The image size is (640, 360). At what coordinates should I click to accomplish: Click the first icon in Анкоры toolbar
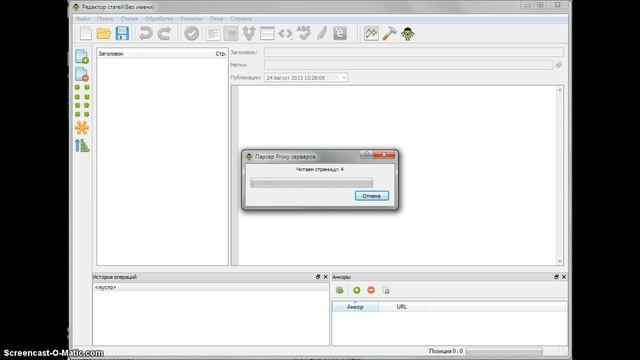click(340, 290)
